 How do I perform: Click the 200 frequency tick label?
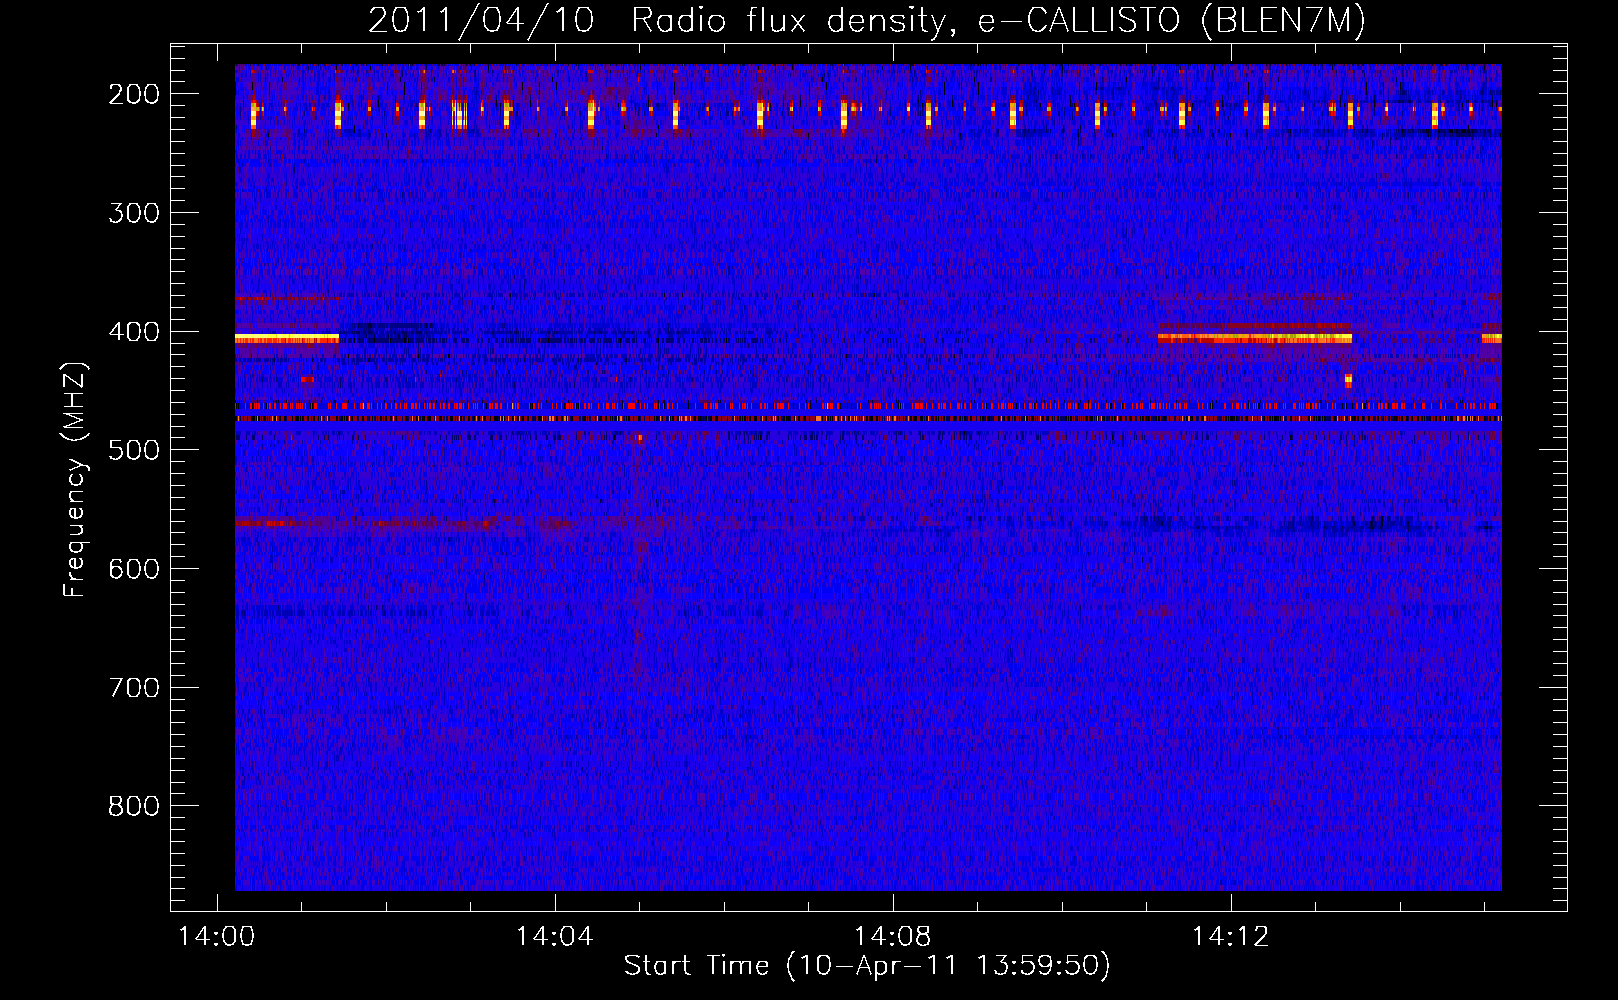tap(133, 94)
